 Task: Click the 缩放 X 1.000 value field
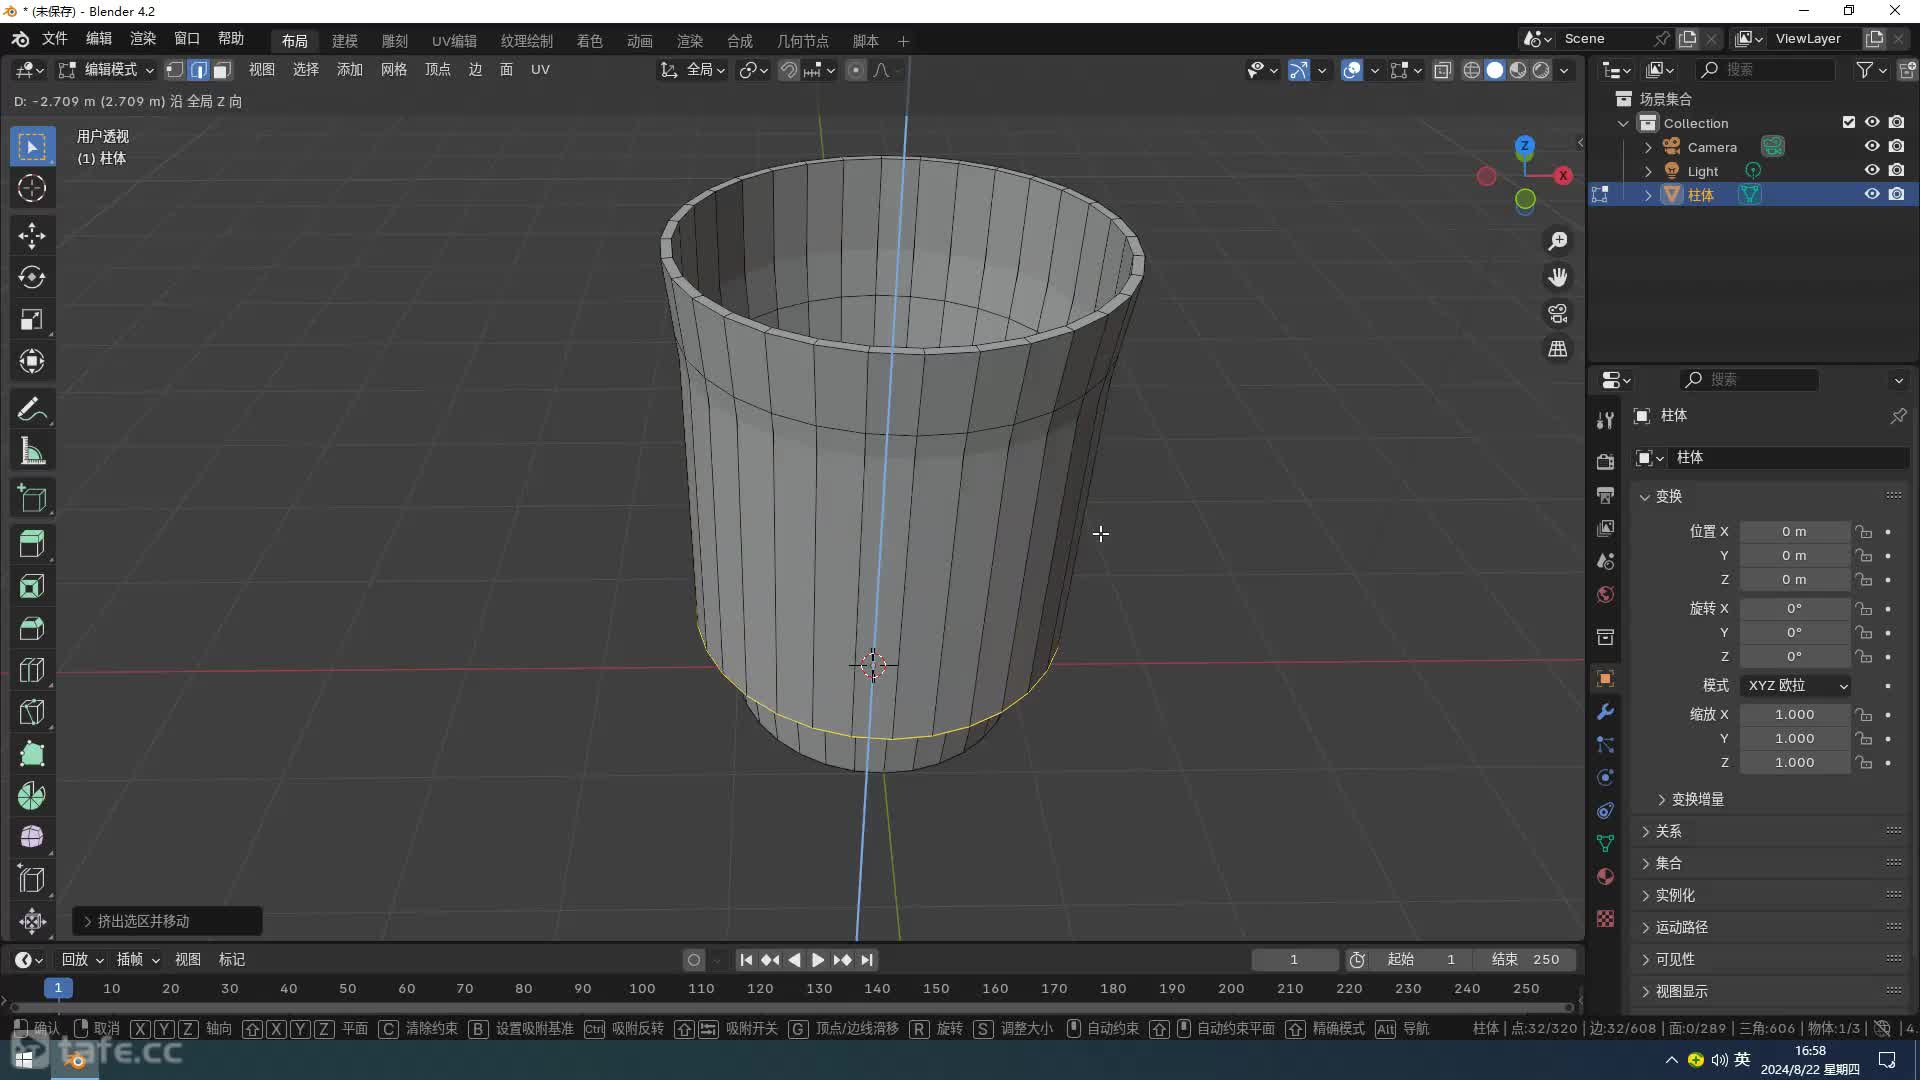click(1794, 715)
